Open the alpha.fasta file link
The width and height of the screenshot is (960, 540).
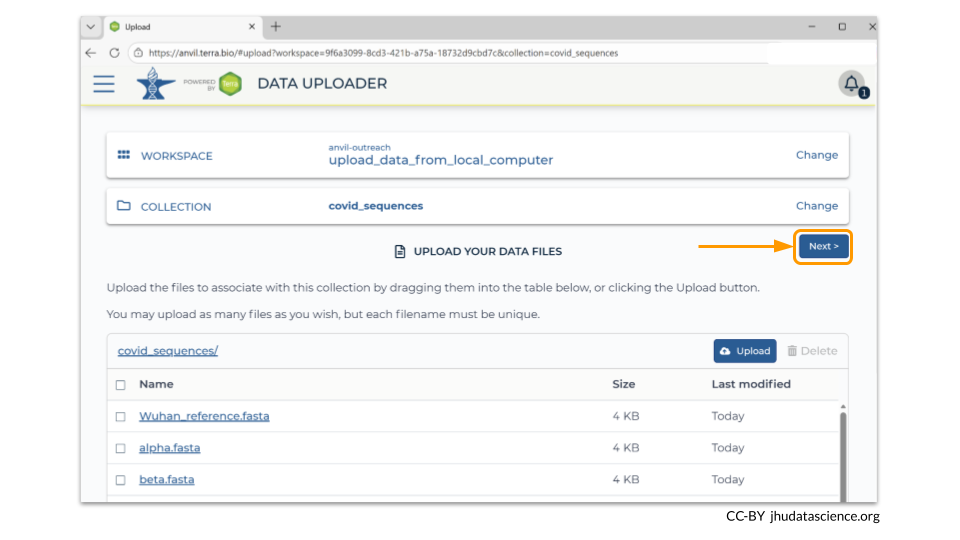coord(170,448)
